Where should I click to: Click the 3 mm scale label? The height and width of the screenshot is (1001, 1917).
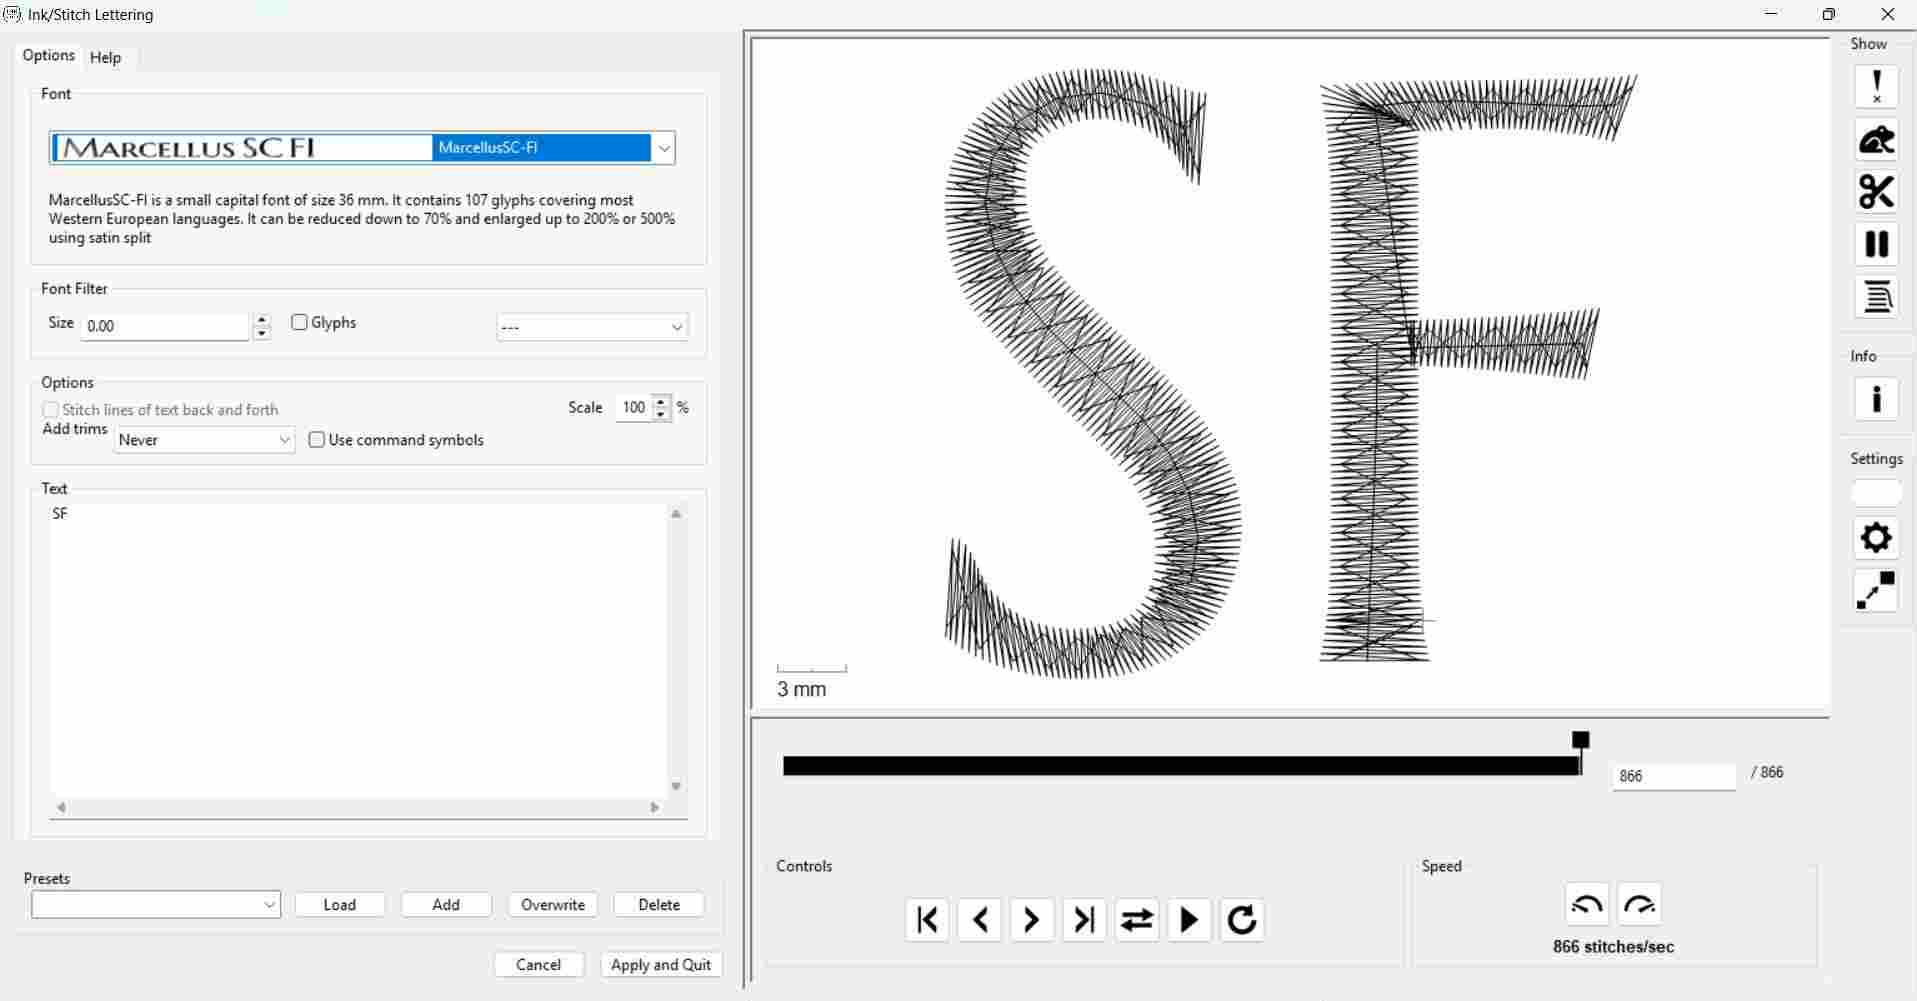point(802,689)
